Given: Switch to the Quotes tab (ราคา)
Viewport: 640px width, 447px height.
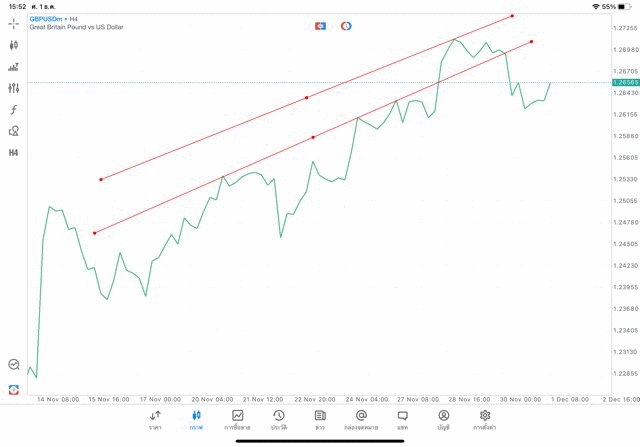Looking at the screenshot, I should [x=155, y=420].
